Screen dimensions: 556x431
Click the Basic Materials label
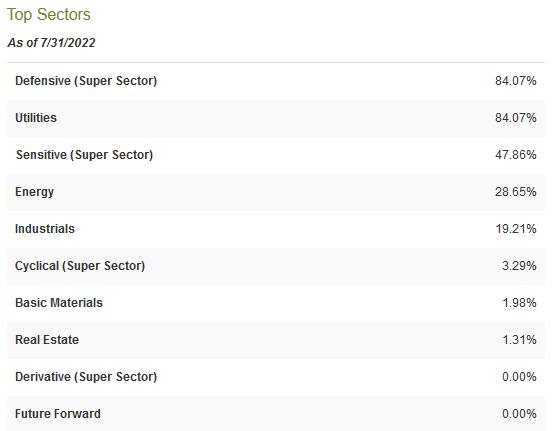pyautogui.click(x=59, y=303)
